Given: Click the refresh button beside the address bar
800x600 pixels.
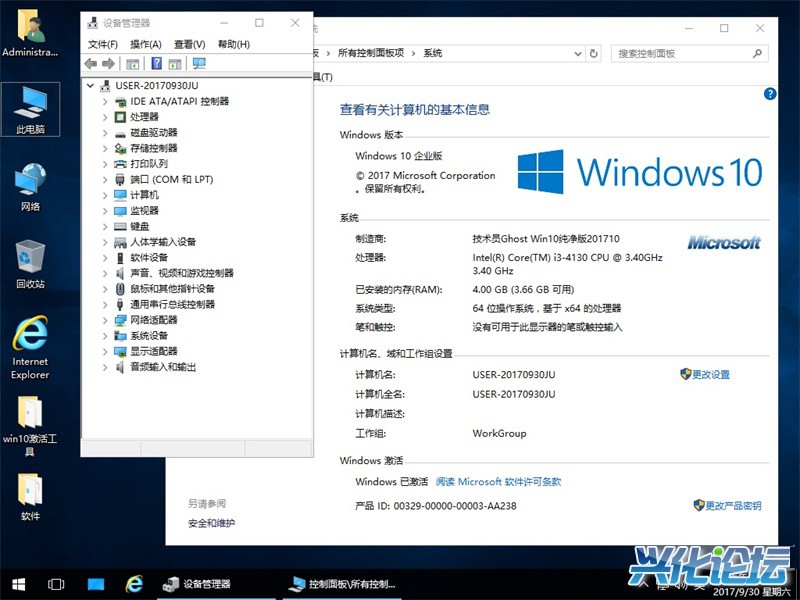Looking at the screenshot, I should (x=594, y=54).
